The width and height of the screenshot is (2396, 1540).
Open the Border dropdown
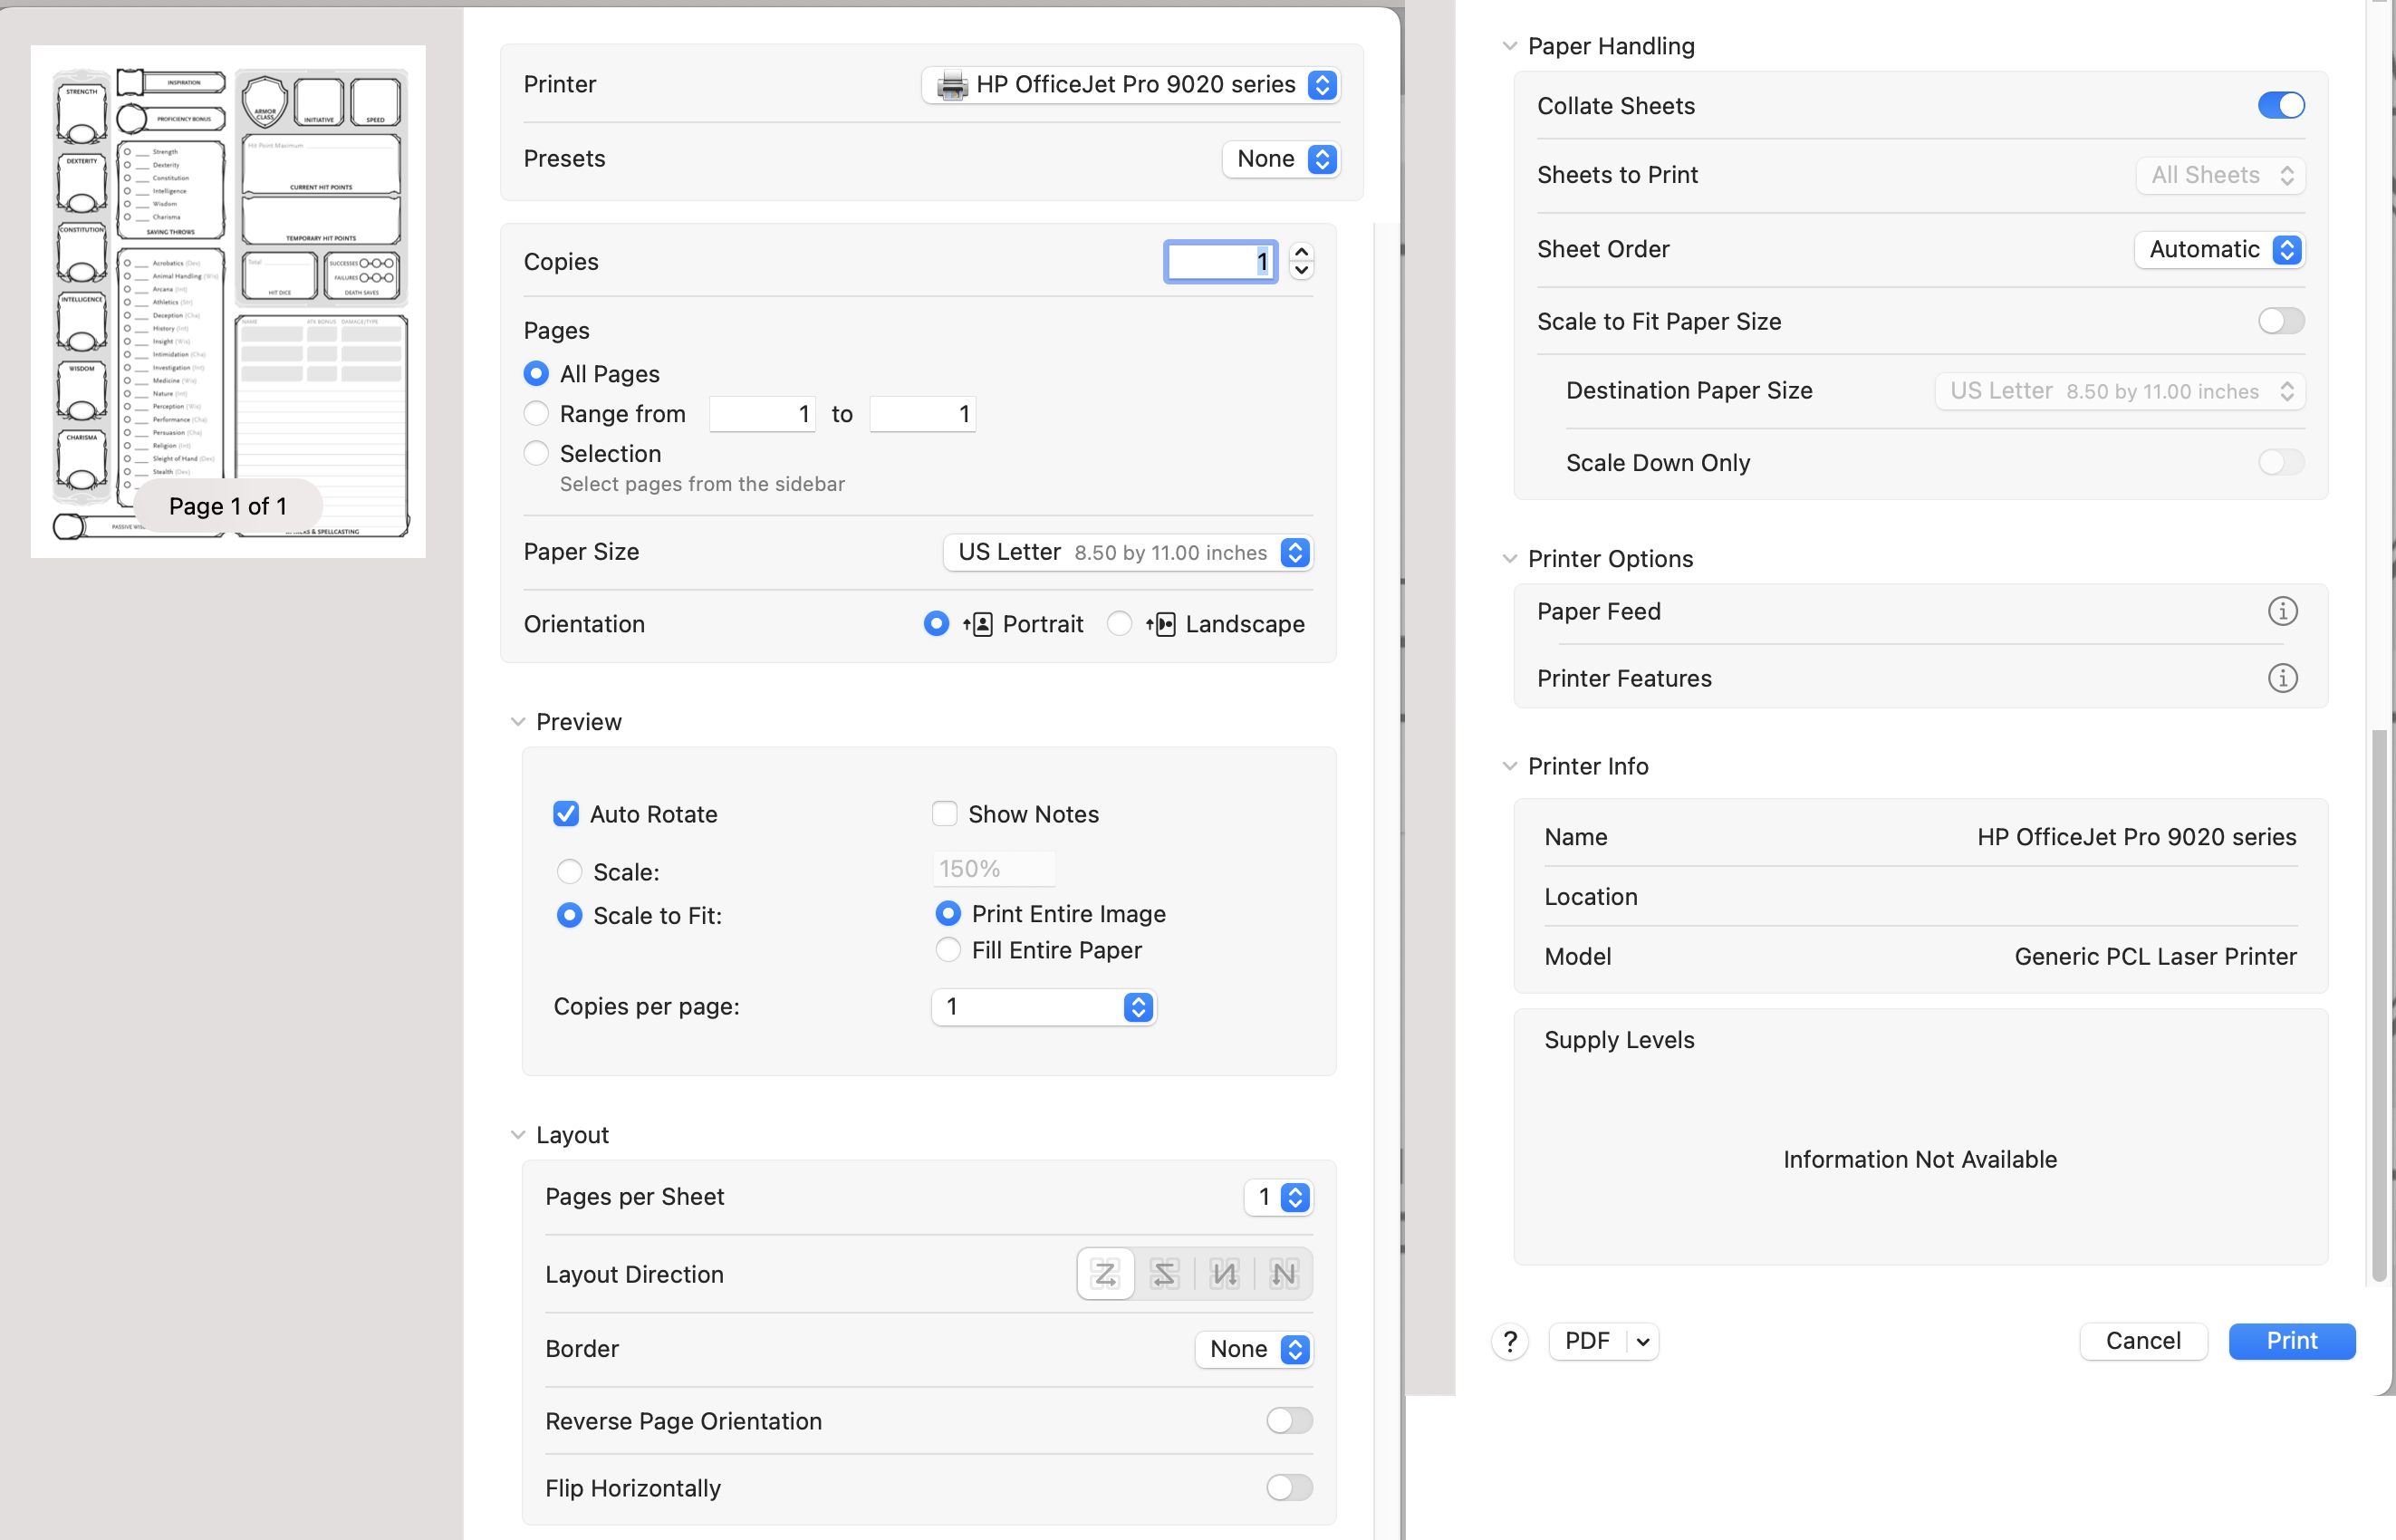(x=1253, y=1349)
